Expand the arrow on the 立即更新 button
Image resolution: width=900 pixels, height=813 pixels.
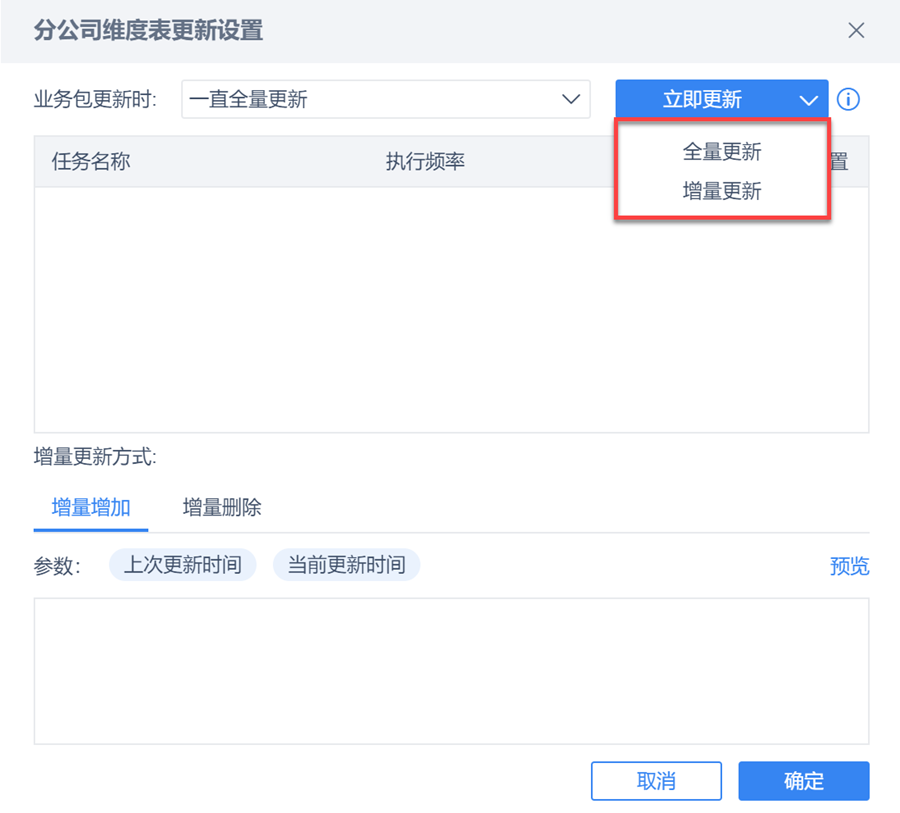click(808, 100)
